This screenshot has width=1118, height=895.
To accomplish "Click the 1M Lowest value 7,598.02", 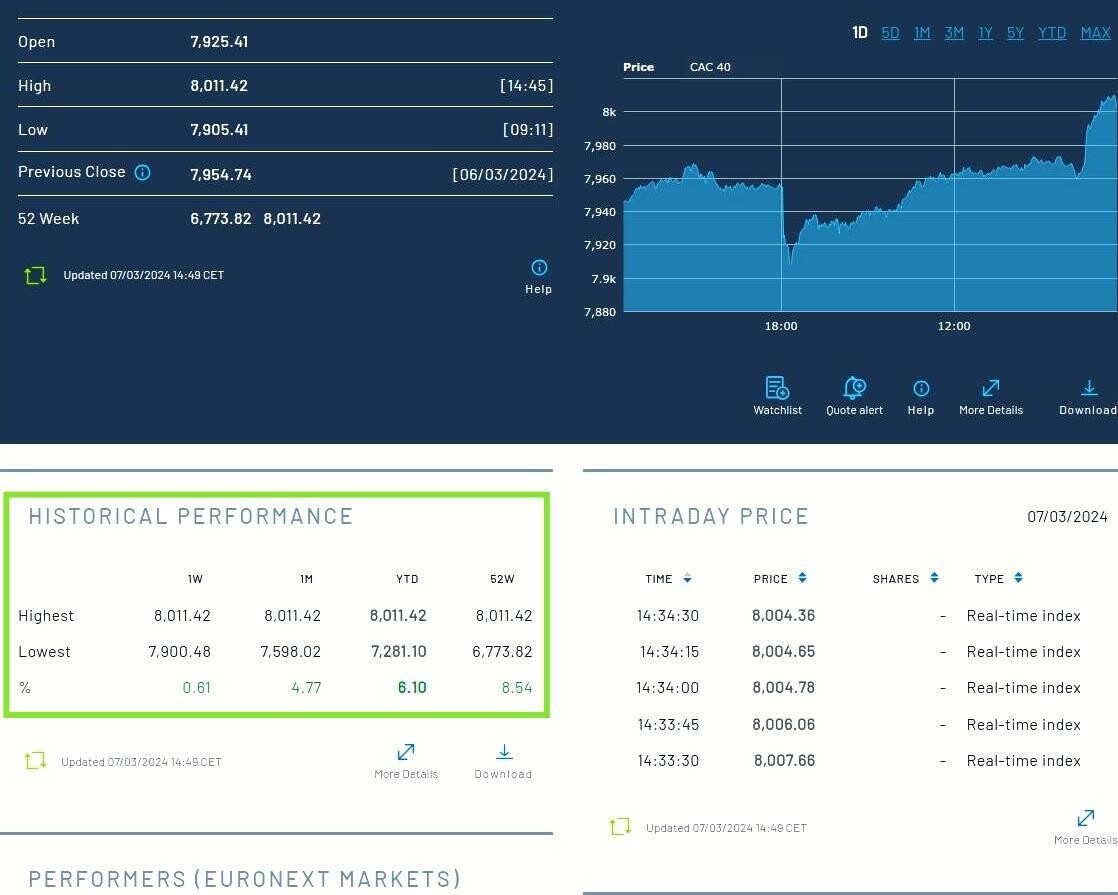I will pos(291,652).
